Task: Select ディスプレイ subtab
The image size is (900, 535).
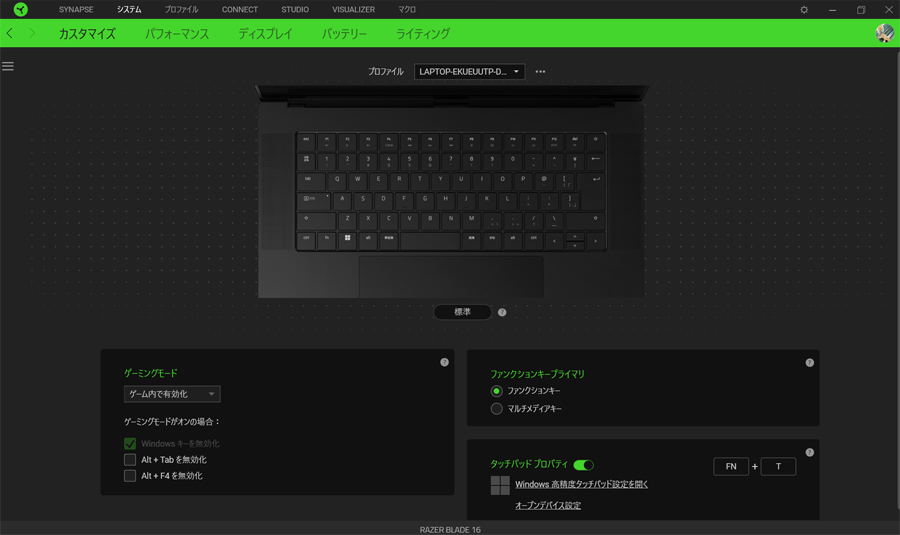Action: coord(265,34)
